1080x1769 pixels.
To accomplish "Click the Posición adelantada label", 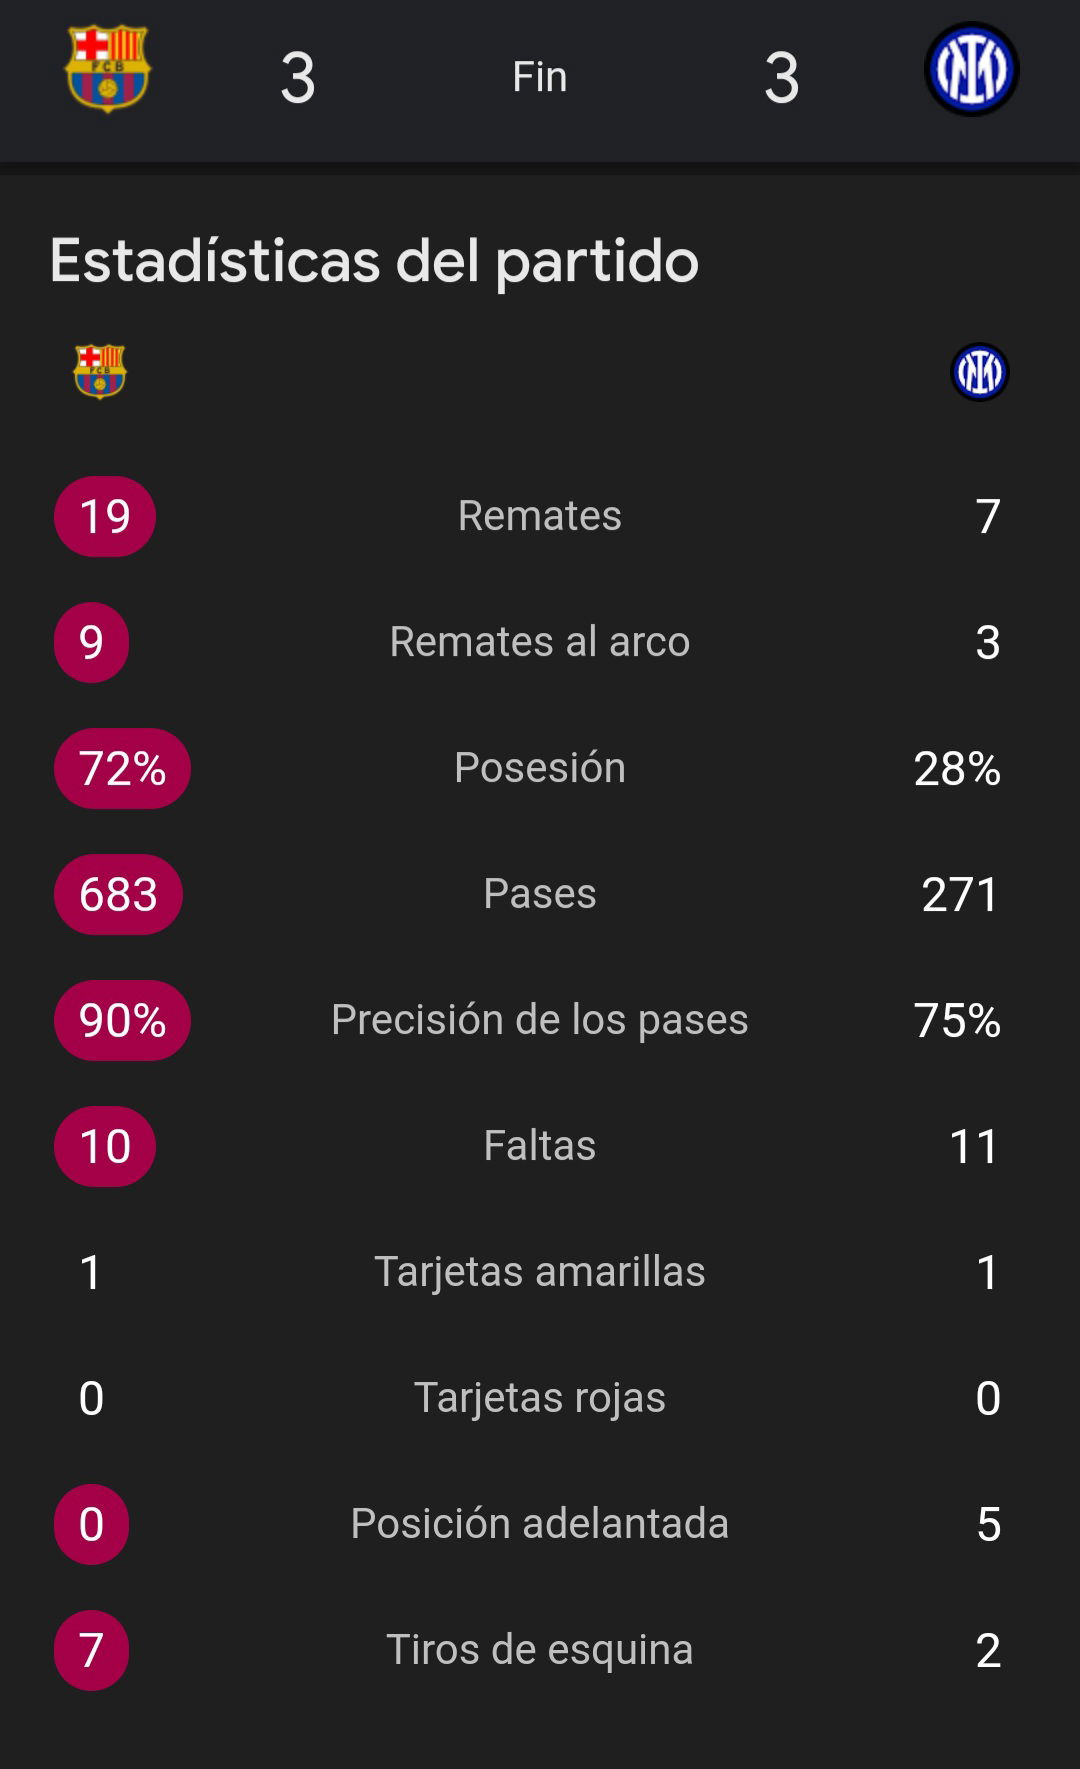I will pos(540,1524).
